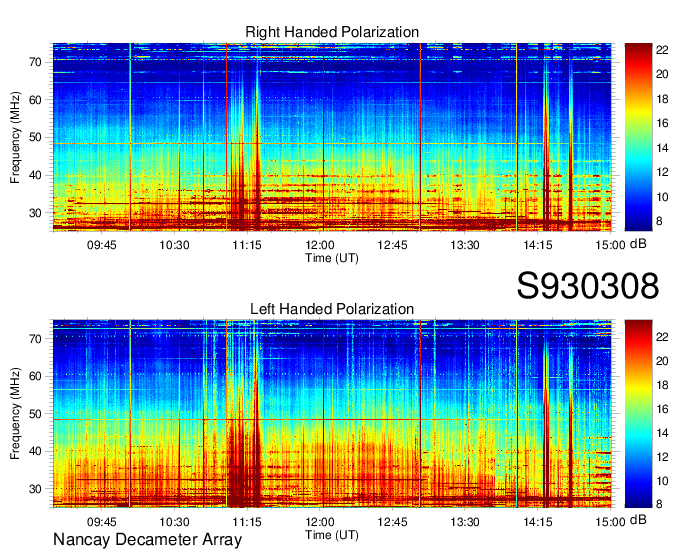Image resolution: width=680 pixels, height=552 pixels.
Task: Click the "Left Handed Polarization" plot title
Action: [332, 309]
